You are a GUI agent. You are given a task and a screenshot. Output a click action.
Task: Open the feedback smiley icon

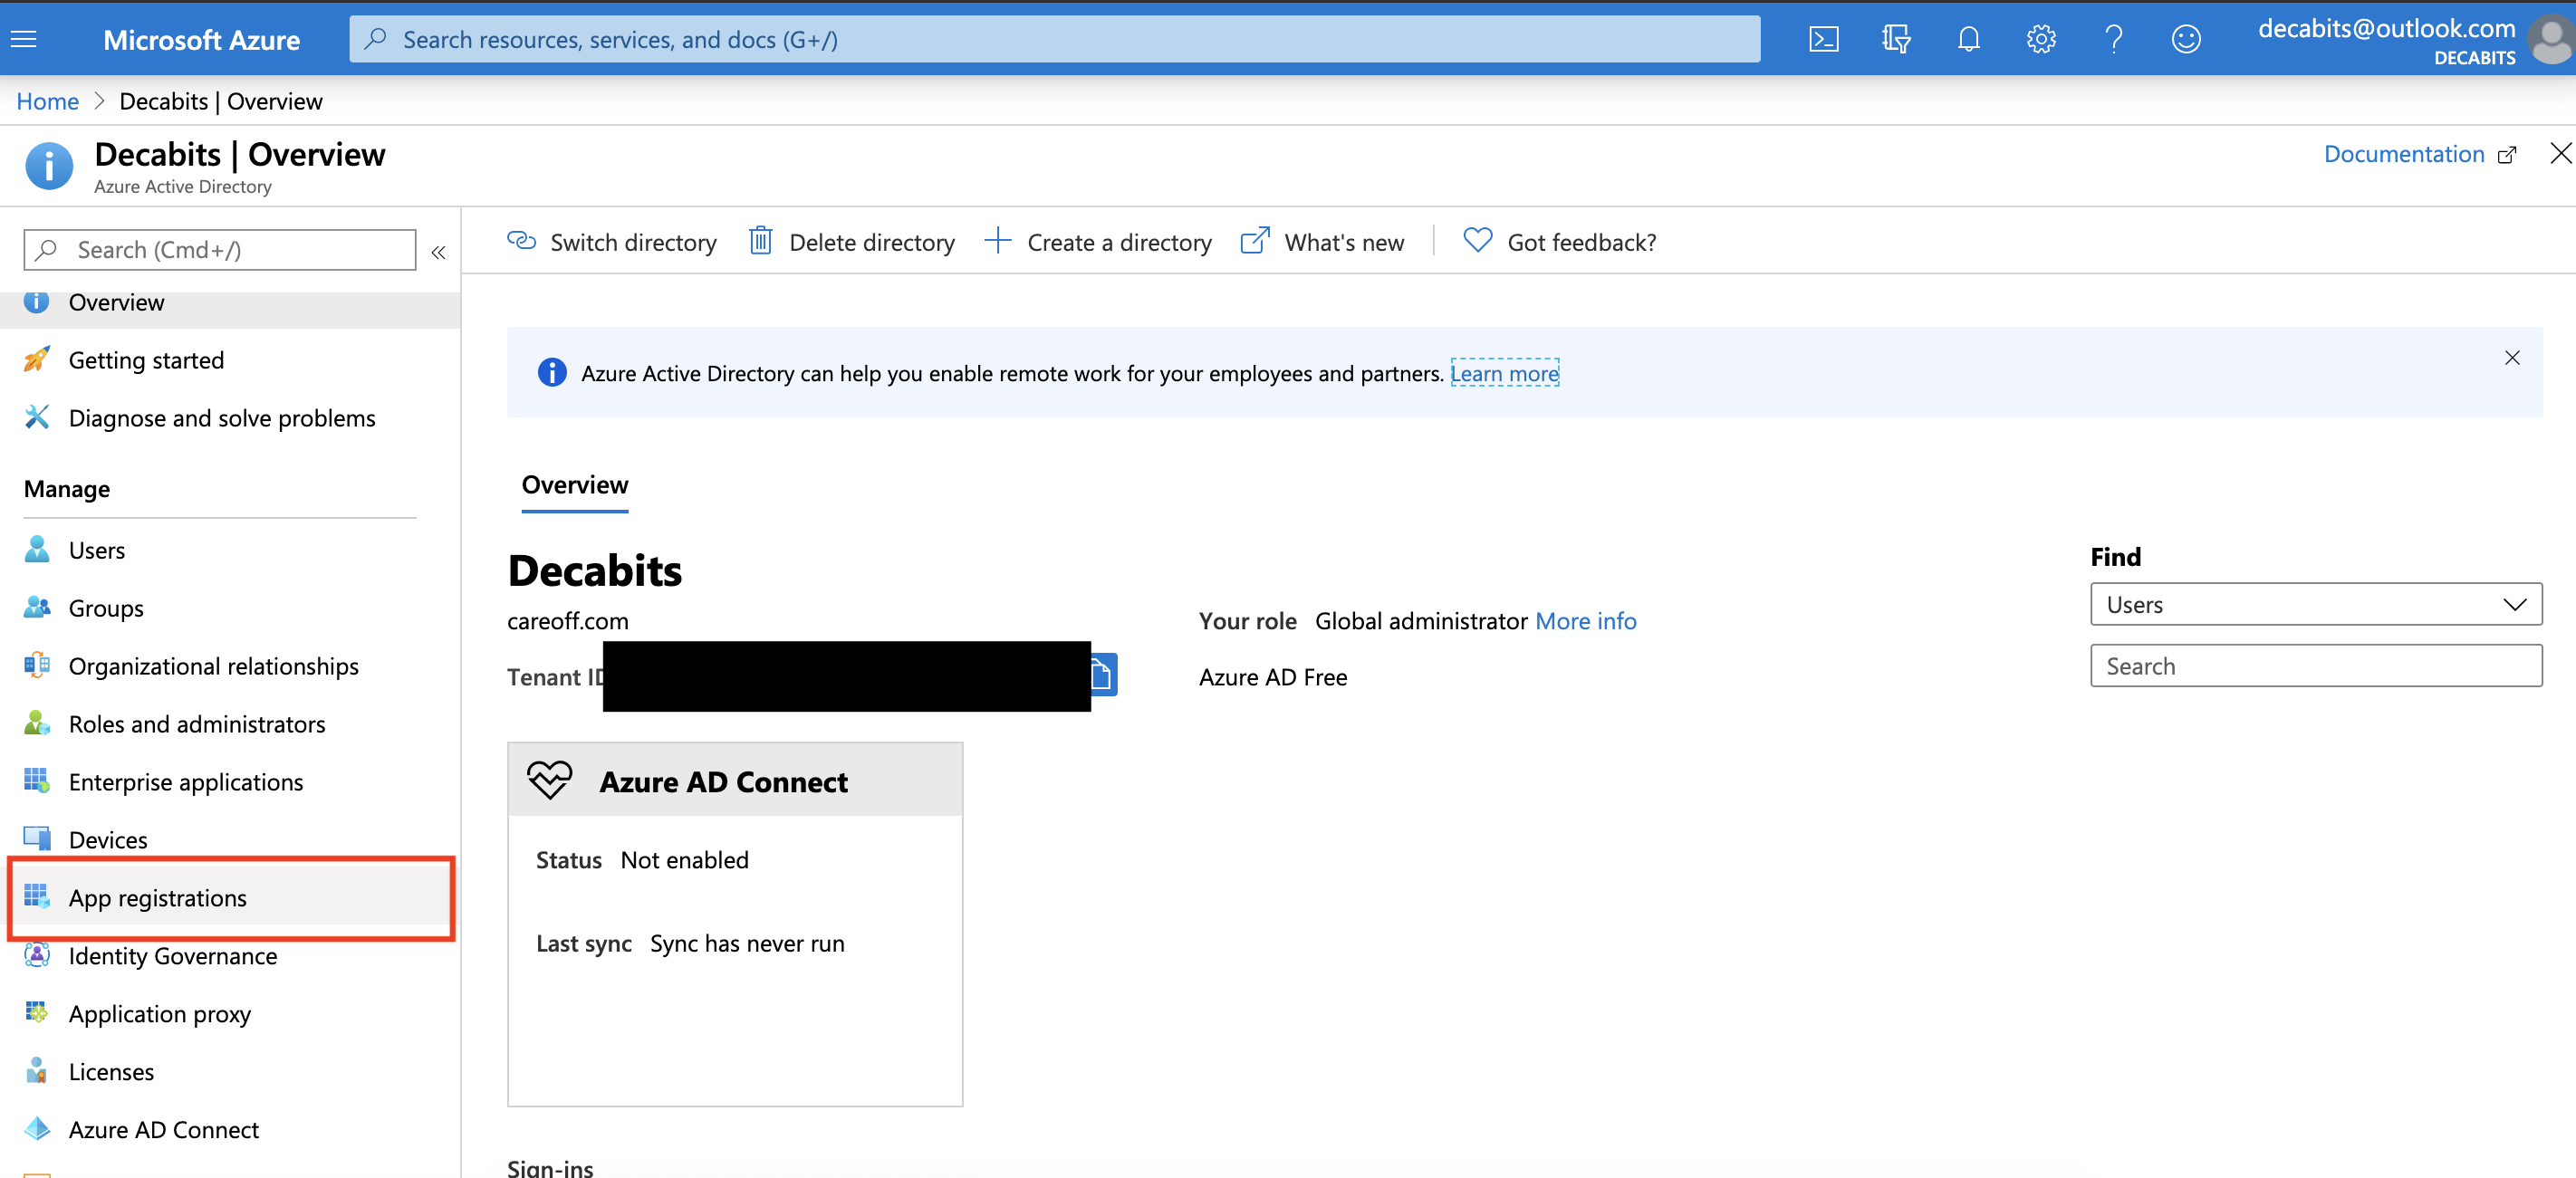tap(2185, 39)
